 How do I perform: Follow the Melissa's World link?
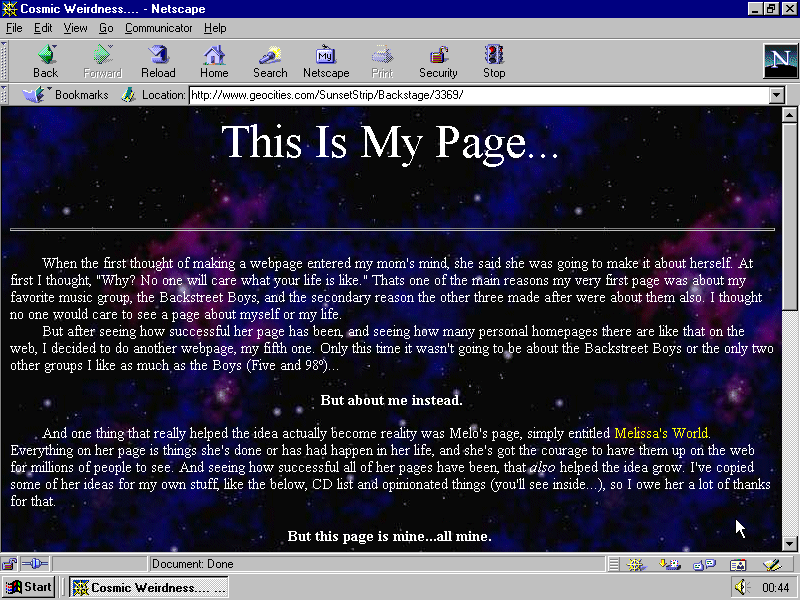(x=661, y=433)
